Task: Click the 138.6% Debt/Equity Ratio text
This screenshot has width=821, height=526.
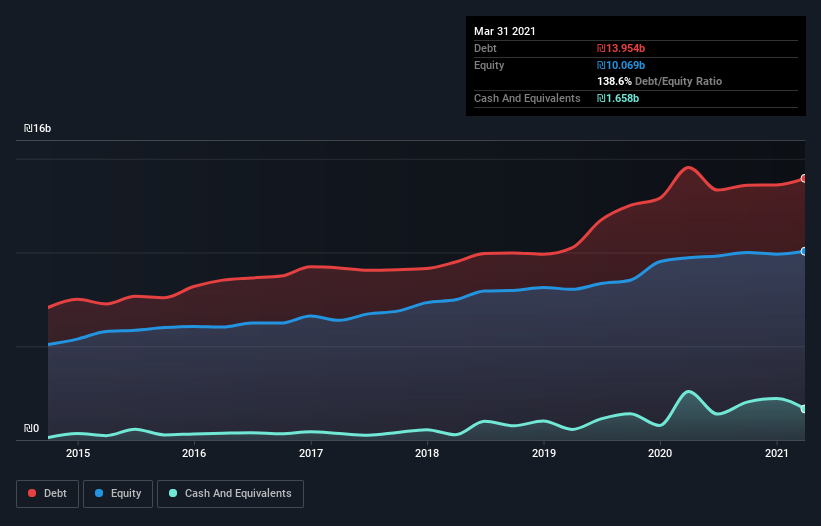Action: tap(660, 81)
